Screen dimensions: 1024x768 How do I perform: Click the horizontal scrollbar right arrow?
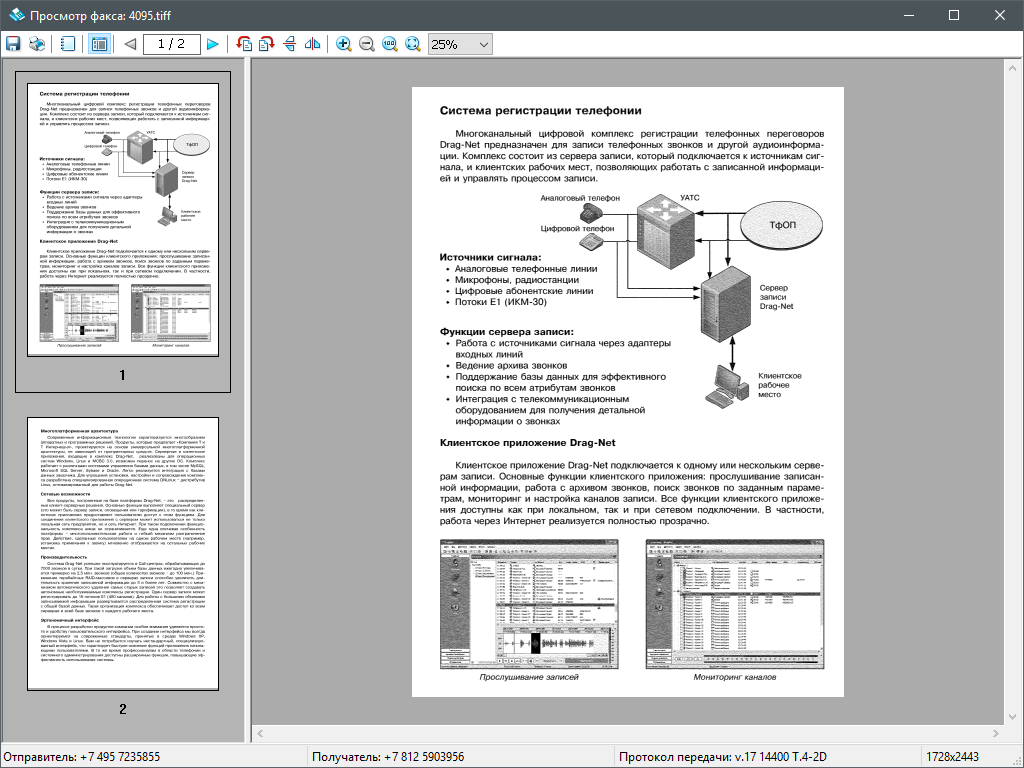(x=996, y=733)
